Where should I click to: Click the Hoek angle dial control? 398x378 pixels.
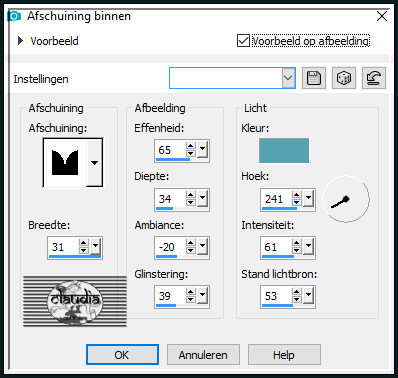pos(346,199)
